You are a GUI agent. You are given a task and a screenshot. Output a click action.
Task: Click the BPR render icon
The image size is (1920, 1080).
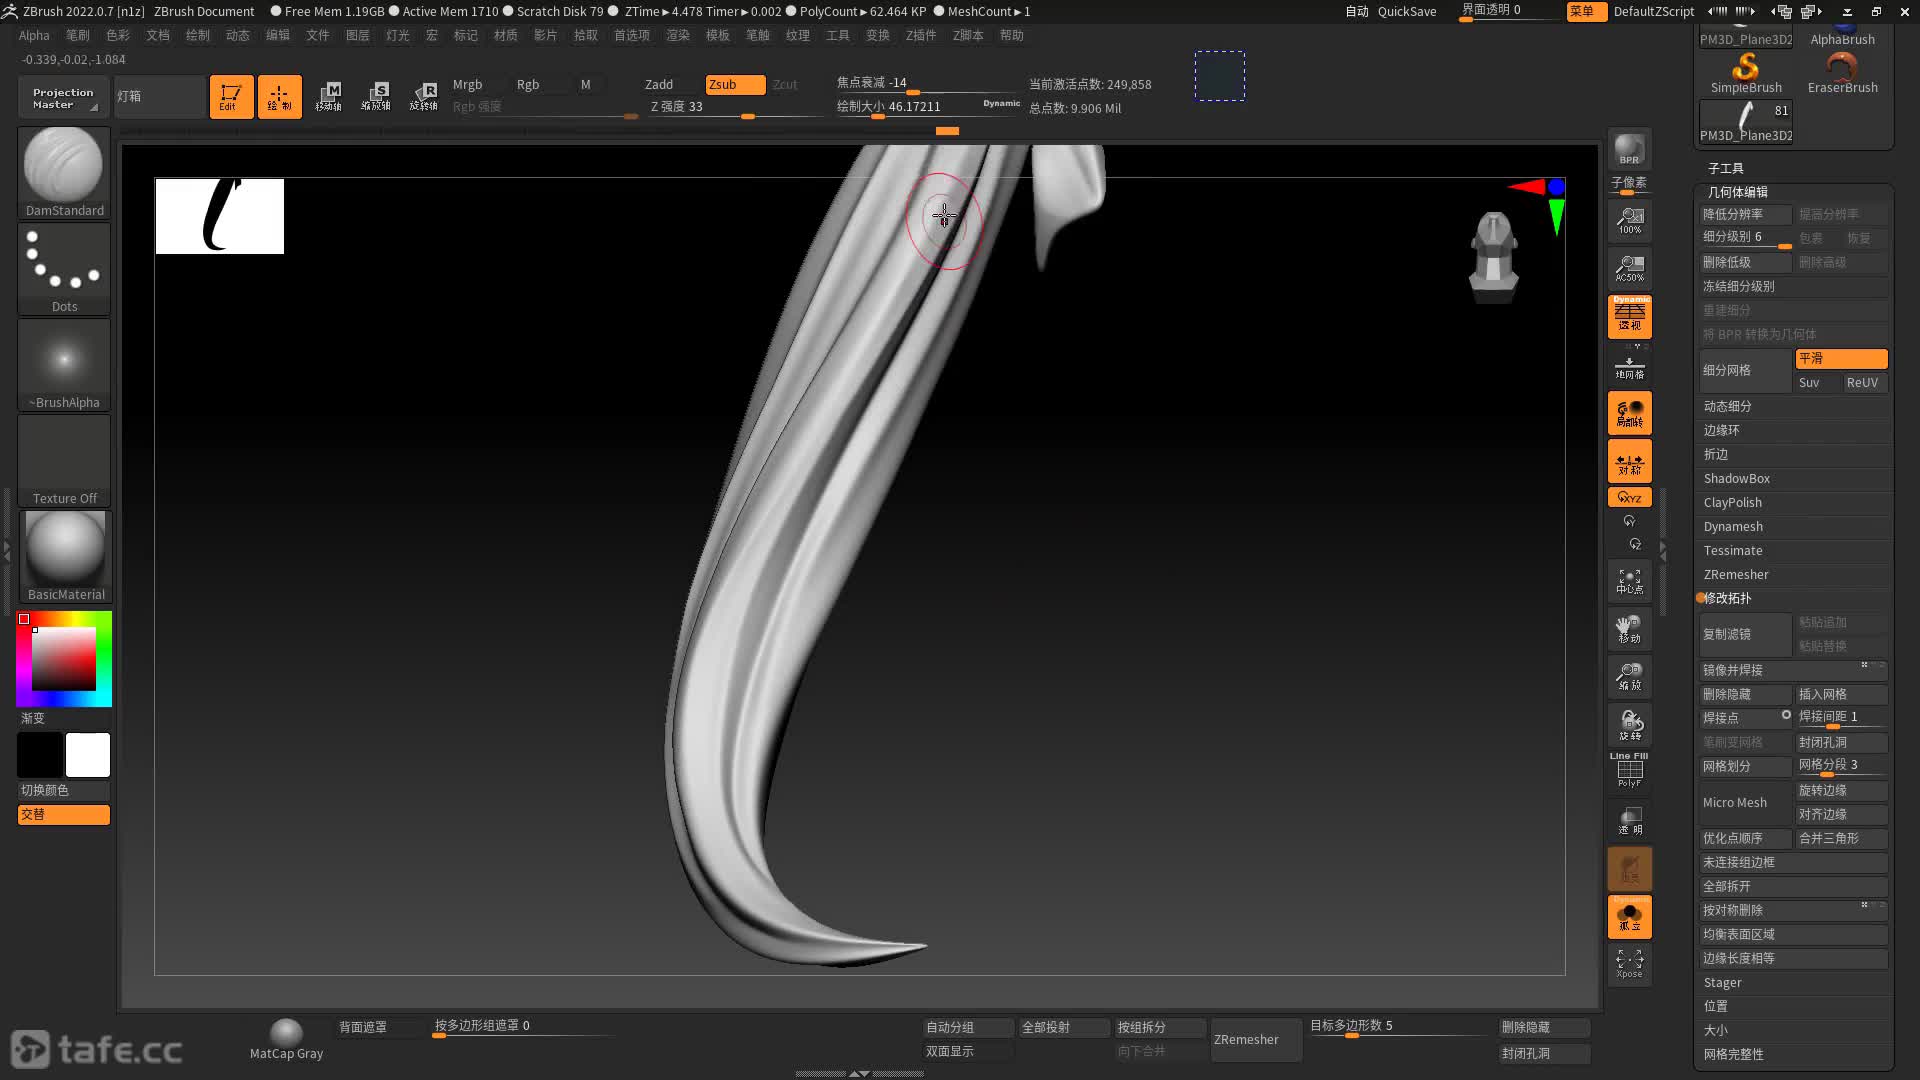pos(1629,150)
